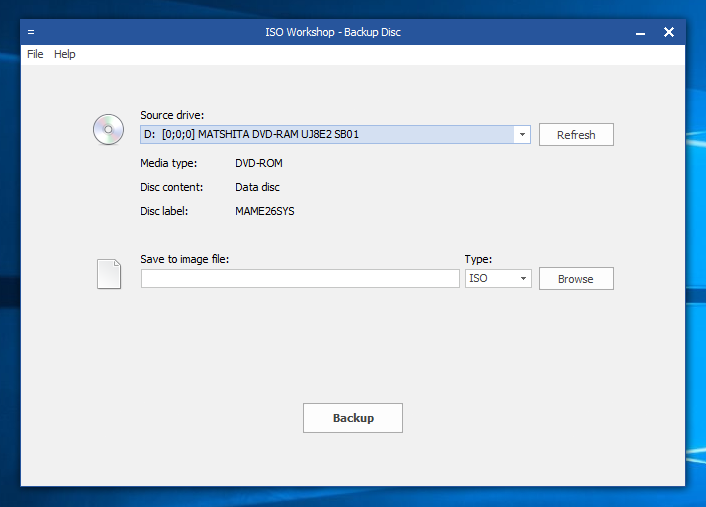Click the Save to image file label
Screen dimensions: 706x507
click(185, 259)
